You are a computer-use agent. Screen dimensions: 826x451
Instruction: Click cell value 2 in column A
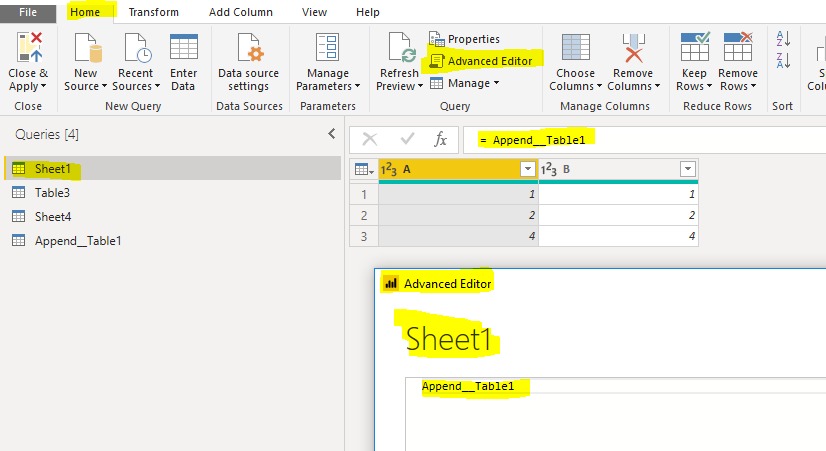[458, 215]
